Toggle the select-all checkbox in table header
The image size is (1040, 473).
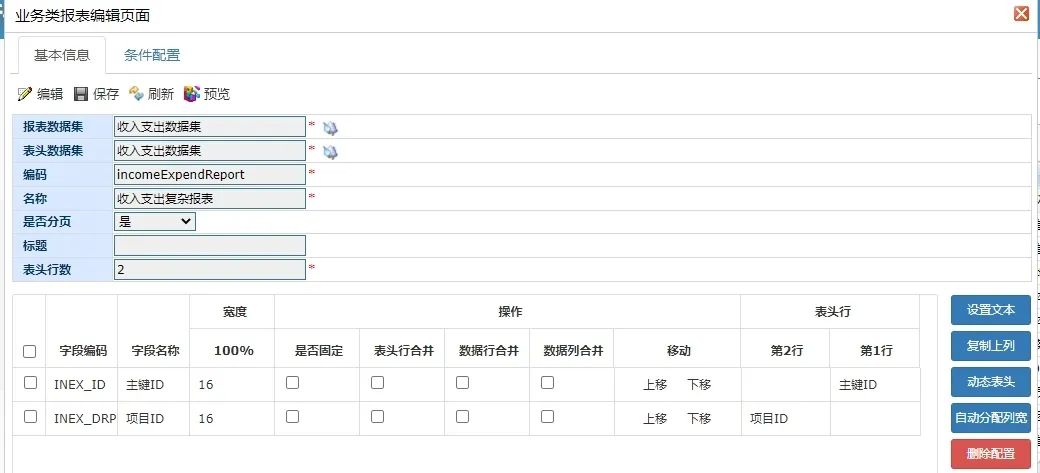[x=30, y=351]
